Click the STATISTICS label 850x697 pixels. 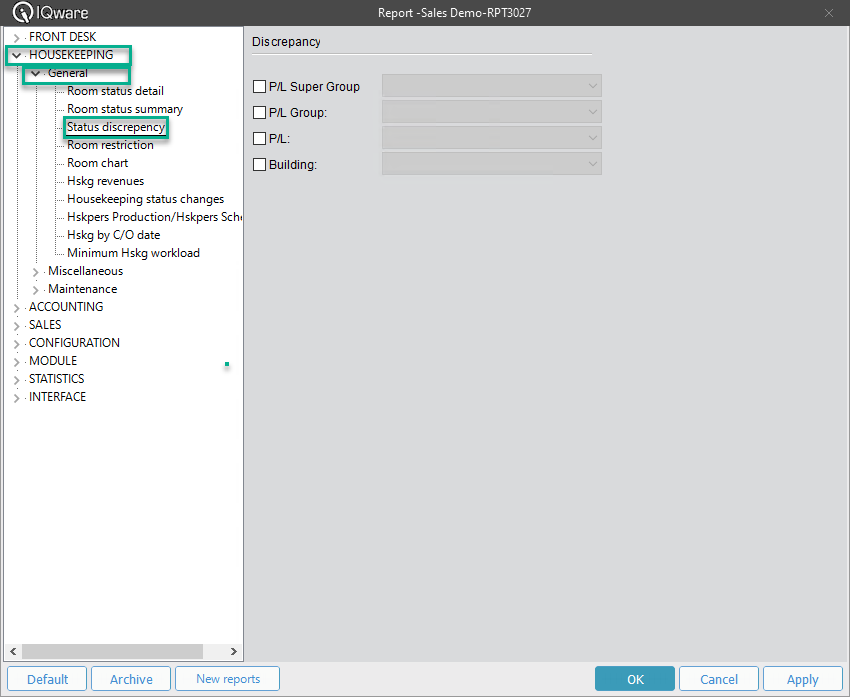[56, 378]
